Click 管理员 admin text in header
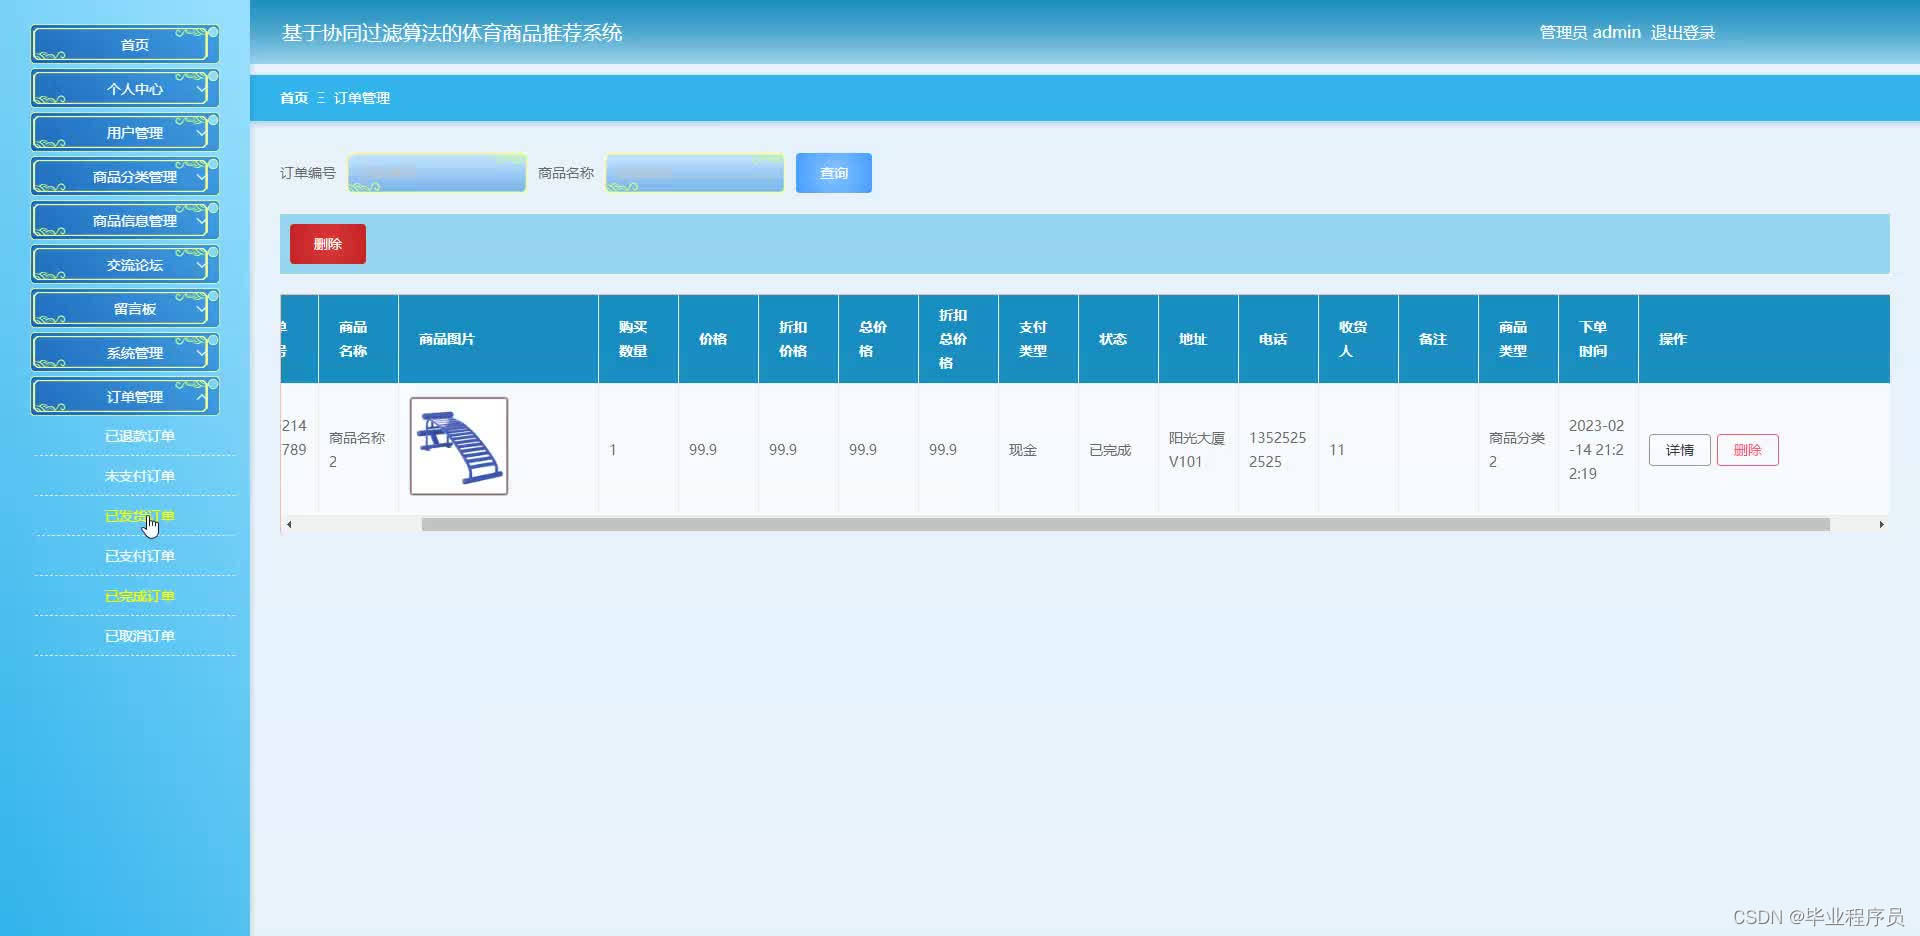This screenshot has height=936, width=1920. point(1590,33)
